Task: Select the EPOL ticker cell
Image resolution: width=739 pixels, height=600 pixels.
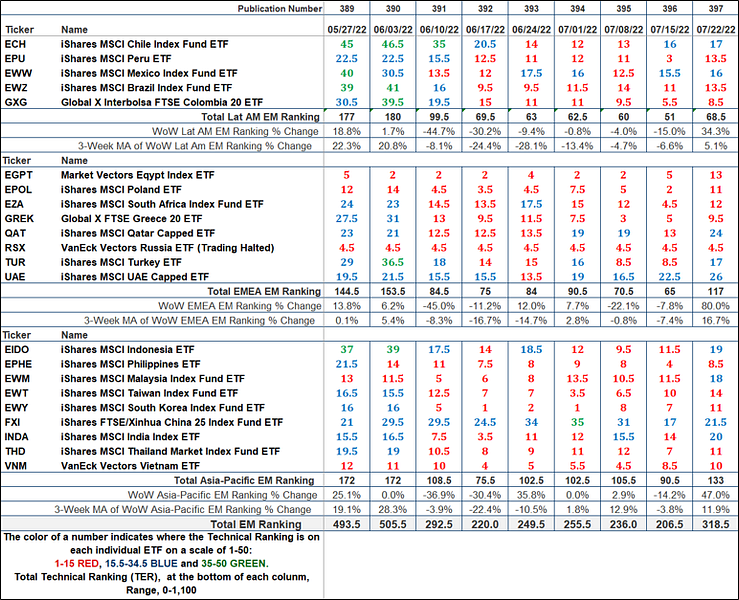Action: (18, 190)
